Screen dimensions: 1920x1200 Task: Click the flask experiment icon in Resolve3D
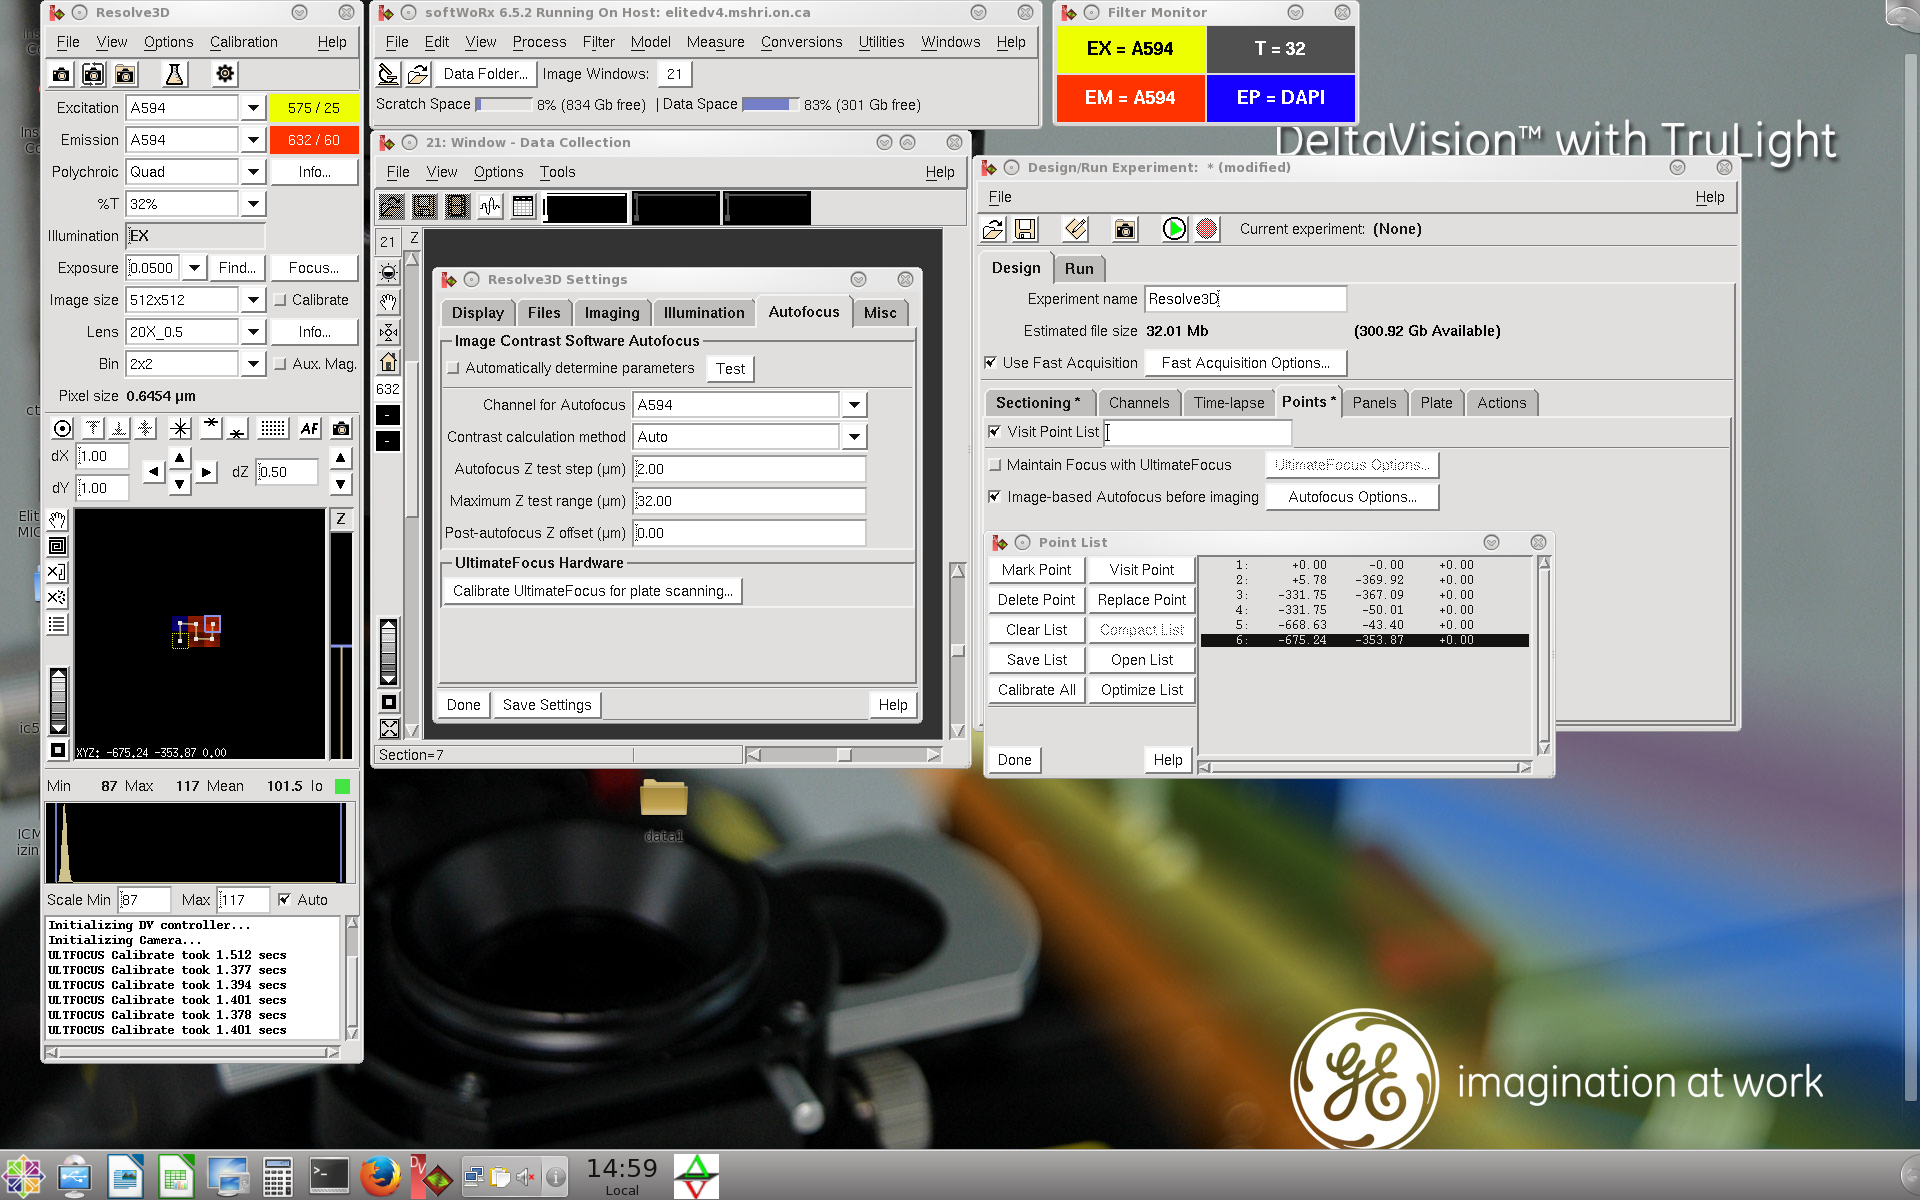pos(174,74)
